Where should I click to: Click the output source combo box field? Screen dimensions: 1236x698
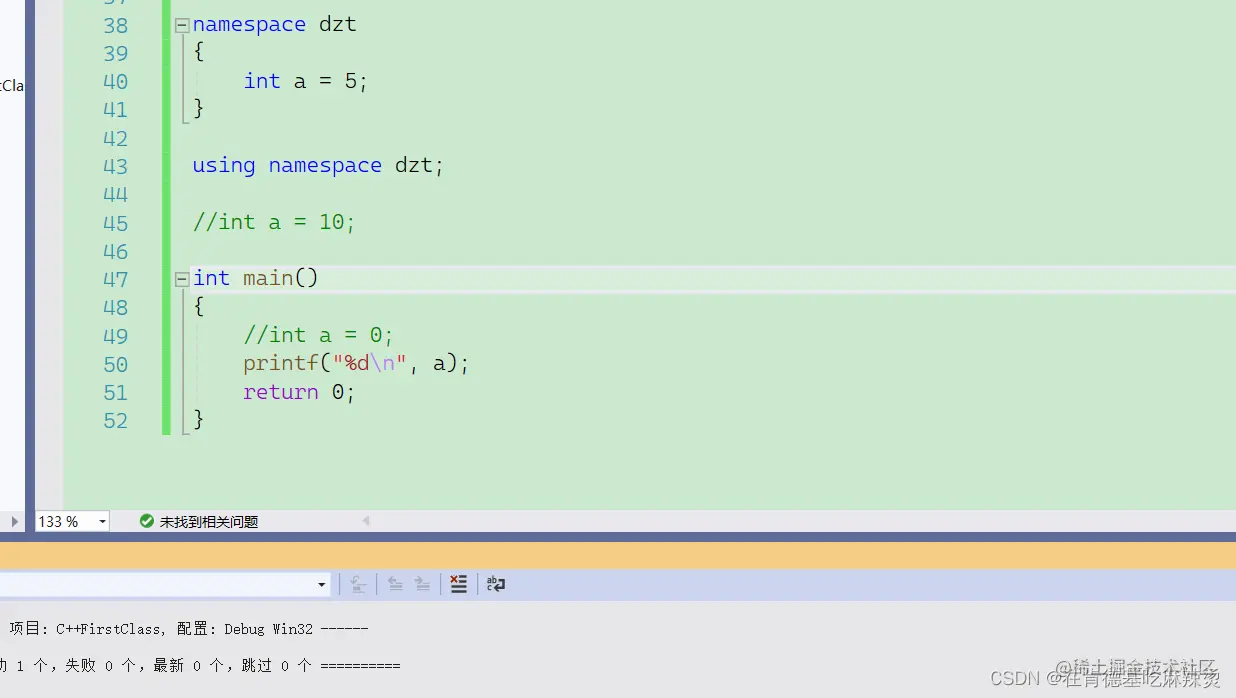click(164, 584)
